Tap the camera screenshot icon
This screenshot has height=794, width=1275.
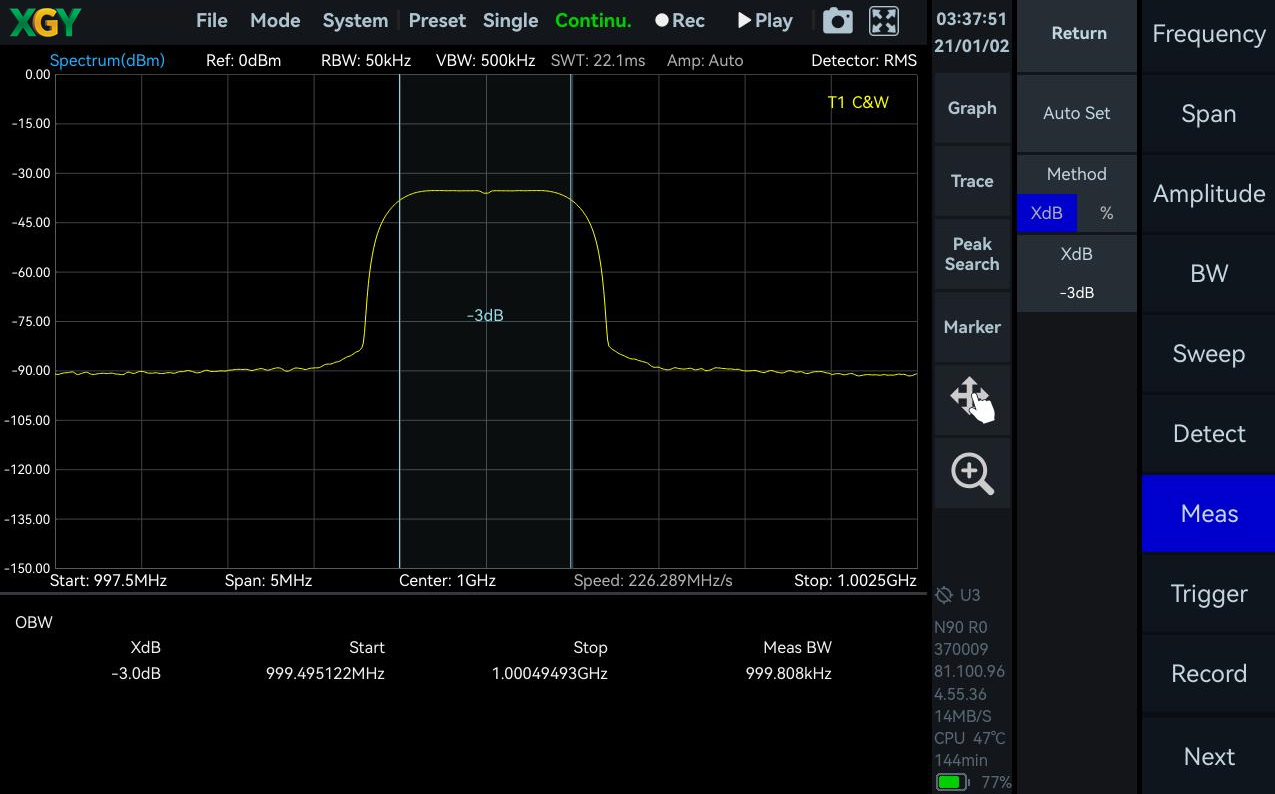(838, 21)
